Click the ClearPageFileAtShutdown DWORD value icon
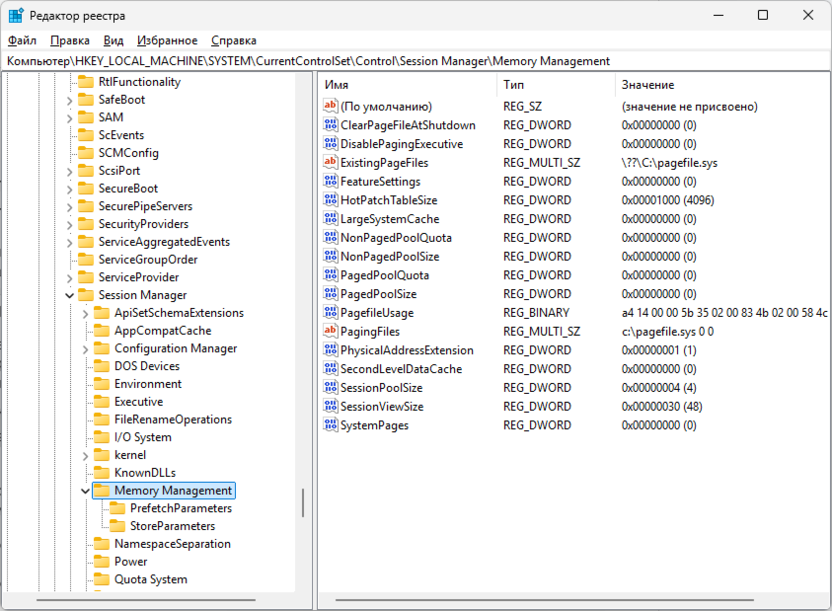This screenshot has height=611, width=832. coord(330,125)
